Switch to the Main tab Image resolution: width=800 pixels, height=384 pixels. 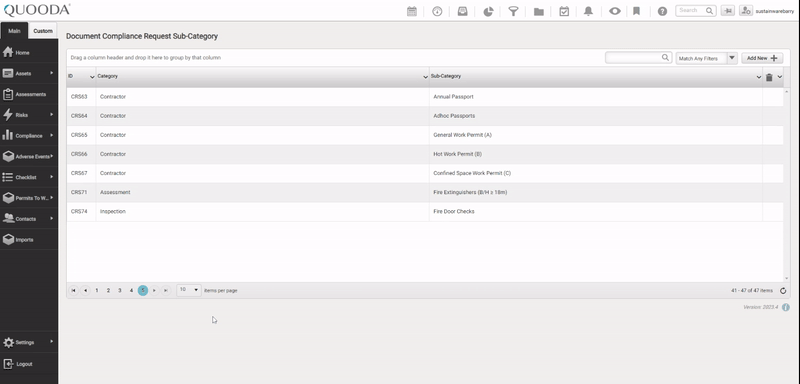click(x=14, y=31)
